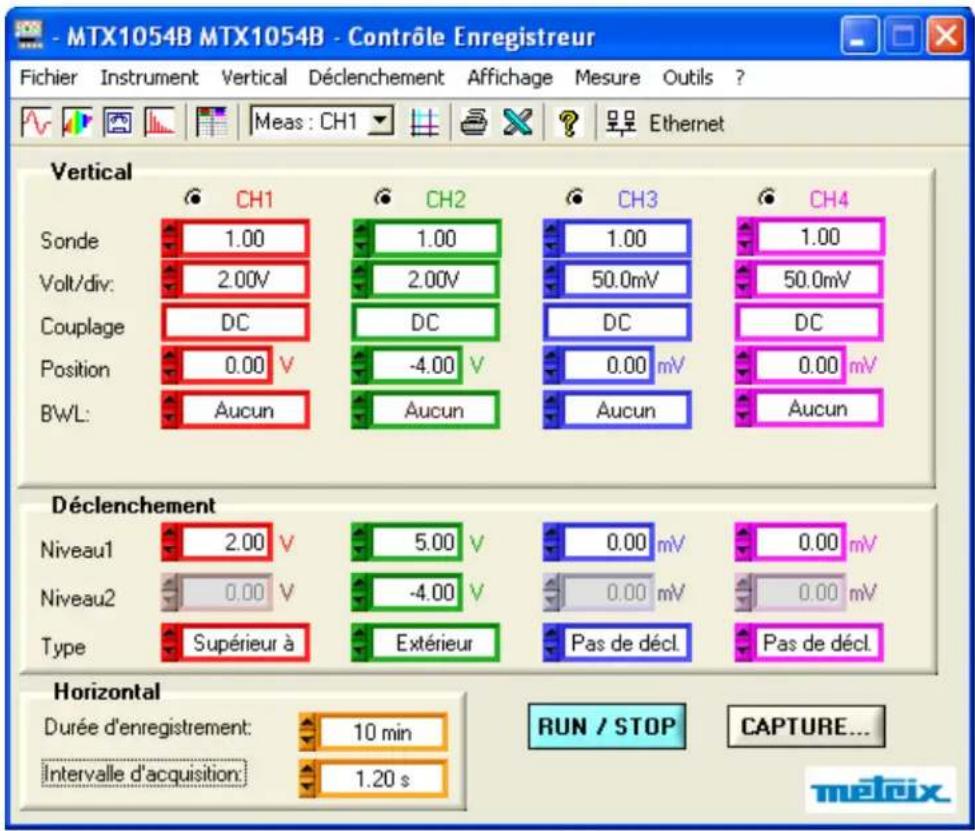Click CH3 Volt/div blue stepper arrows

(552, 281)
